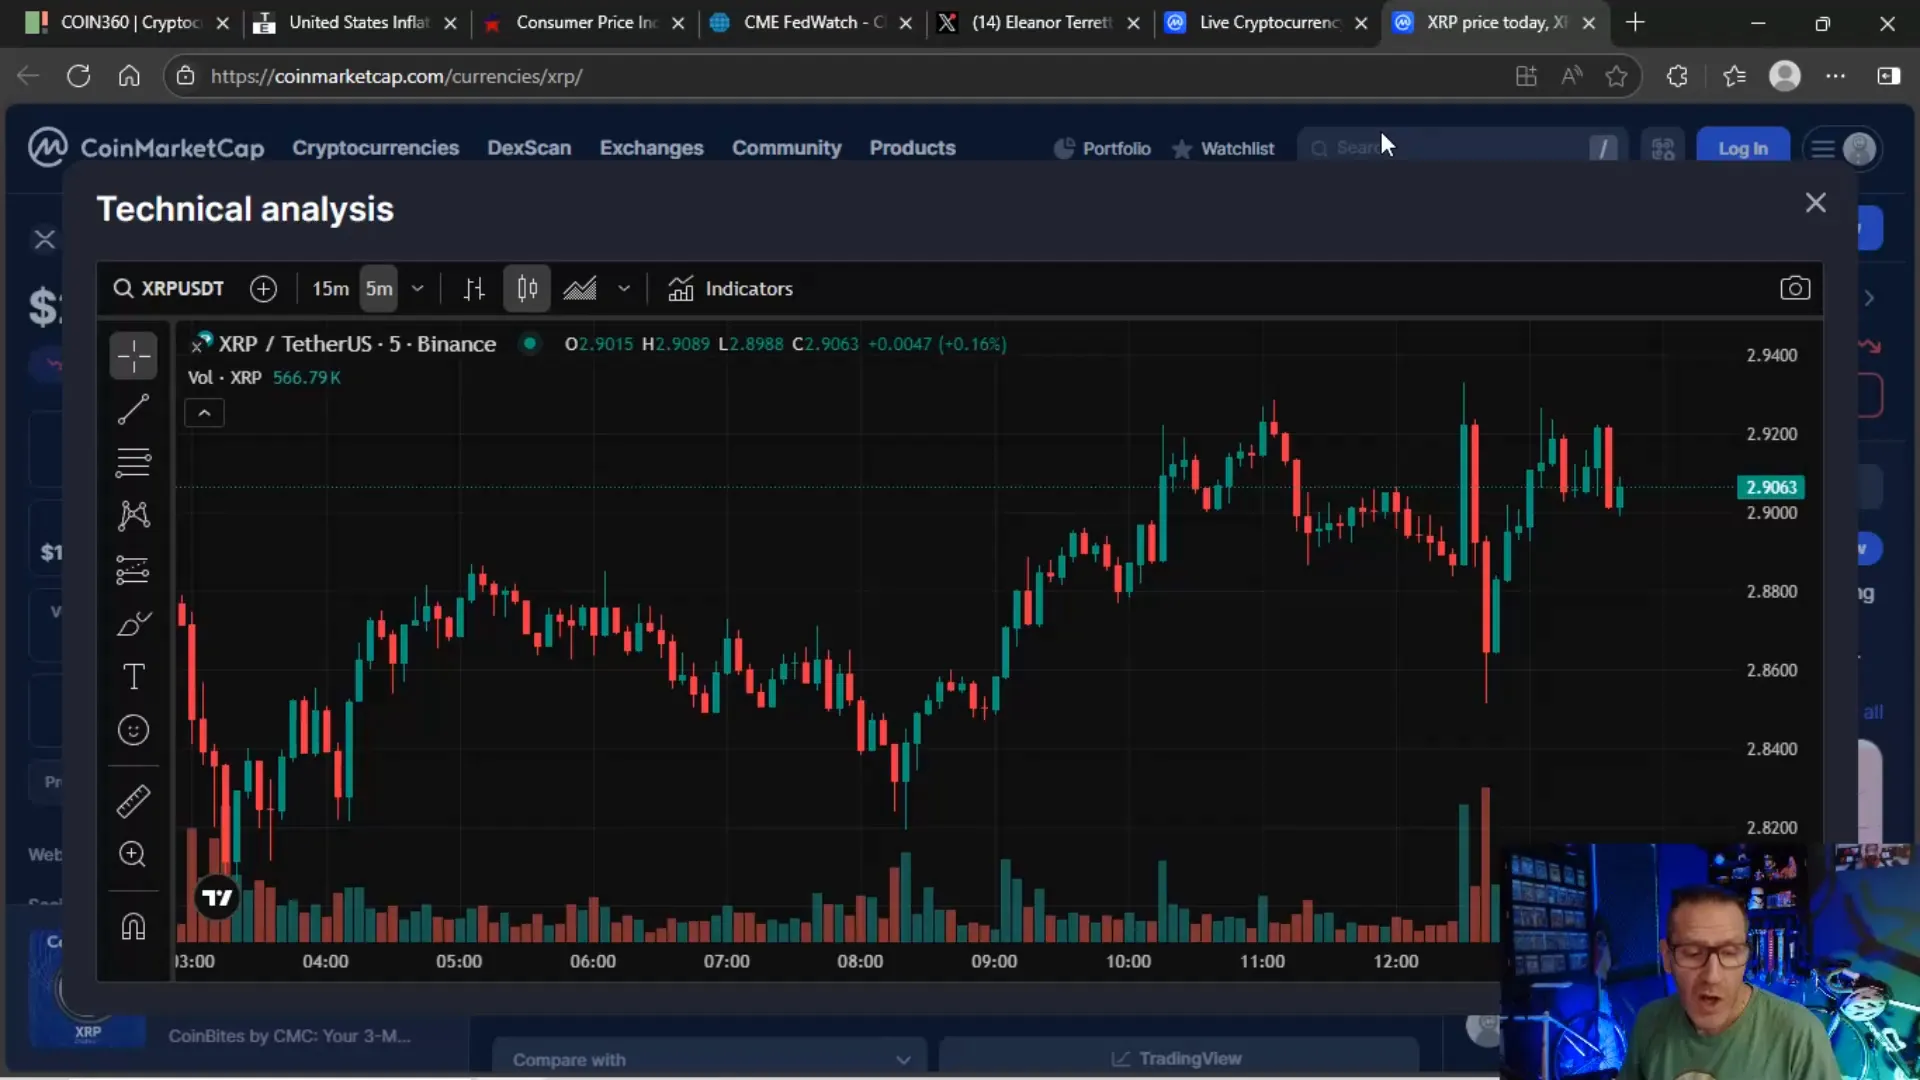Select area chart style
Image resolution: width=1920 pixels, height=1080 pixels.
(x=580, y=289)
